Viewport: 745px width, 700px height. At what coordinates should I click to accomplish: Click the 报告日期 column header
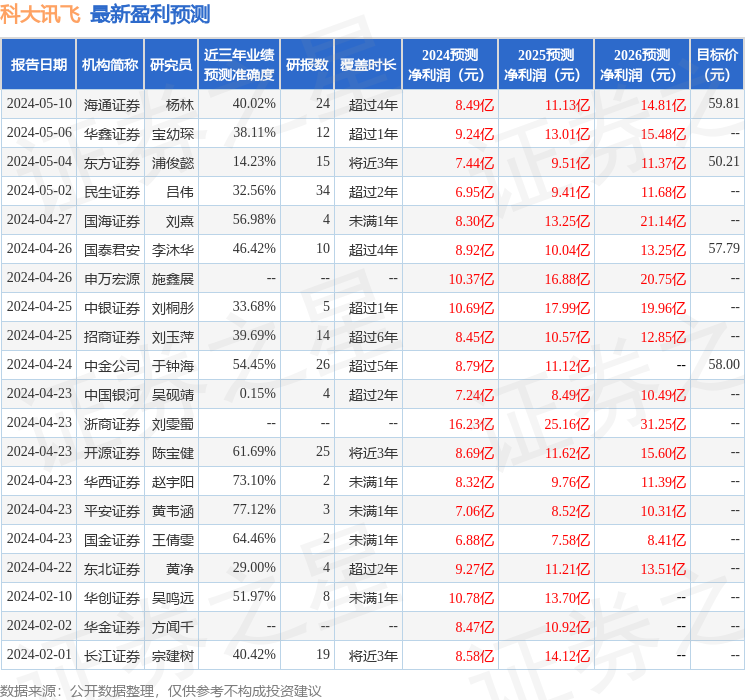tap(38, 64)
